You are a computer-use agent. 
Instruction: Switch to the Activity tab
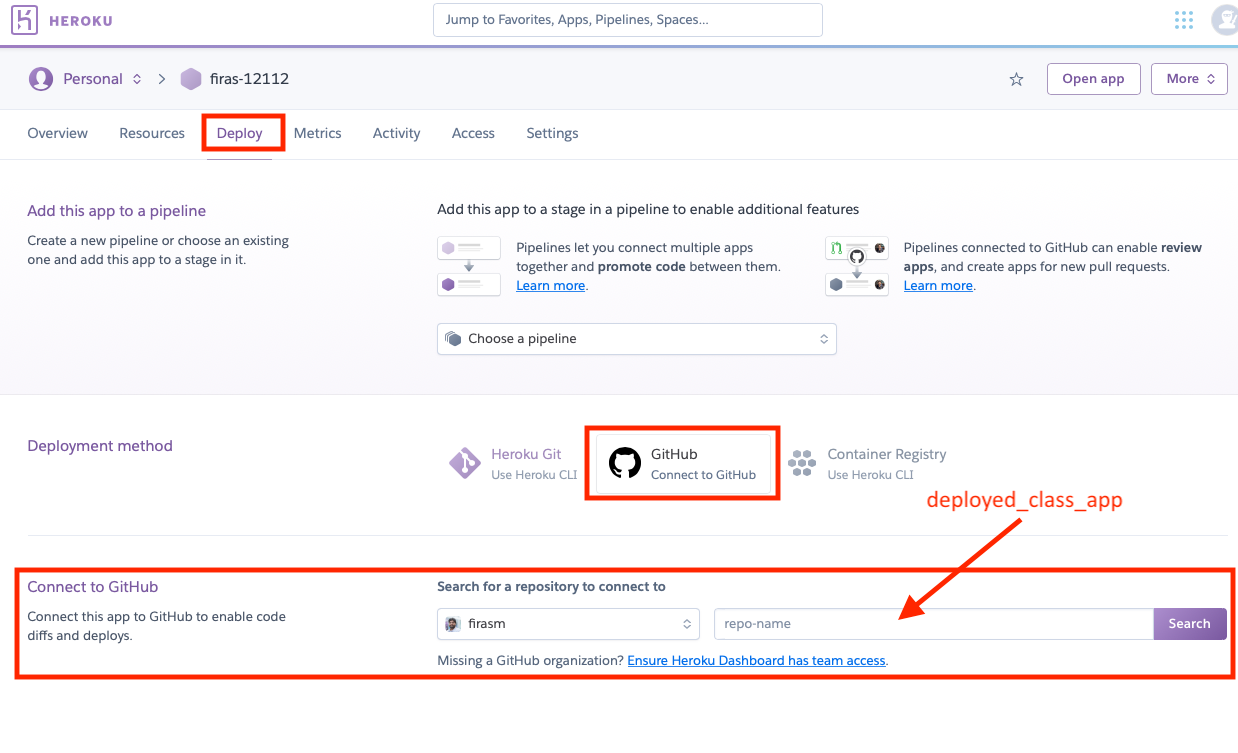(396, 133)
